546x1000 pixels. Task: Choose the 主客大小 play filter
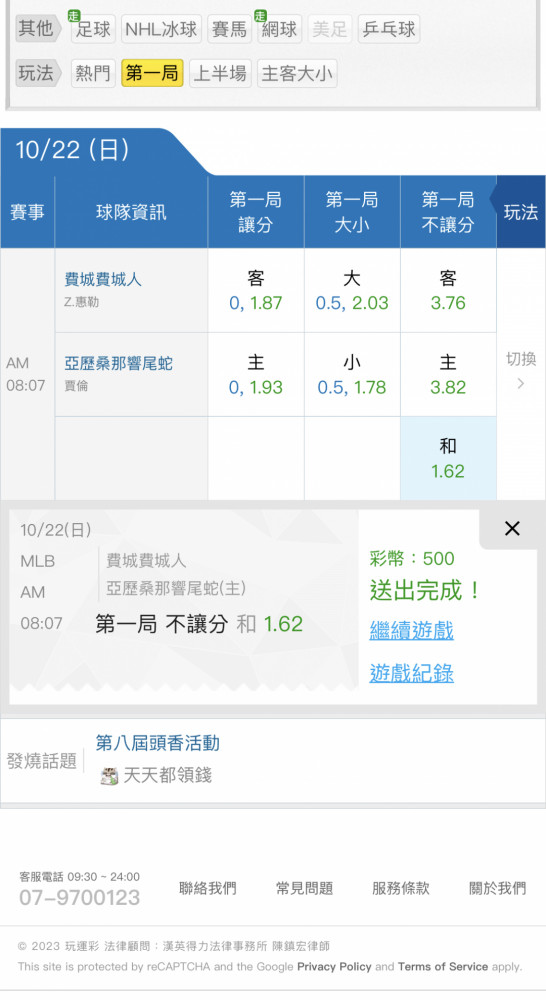(297, 73)
